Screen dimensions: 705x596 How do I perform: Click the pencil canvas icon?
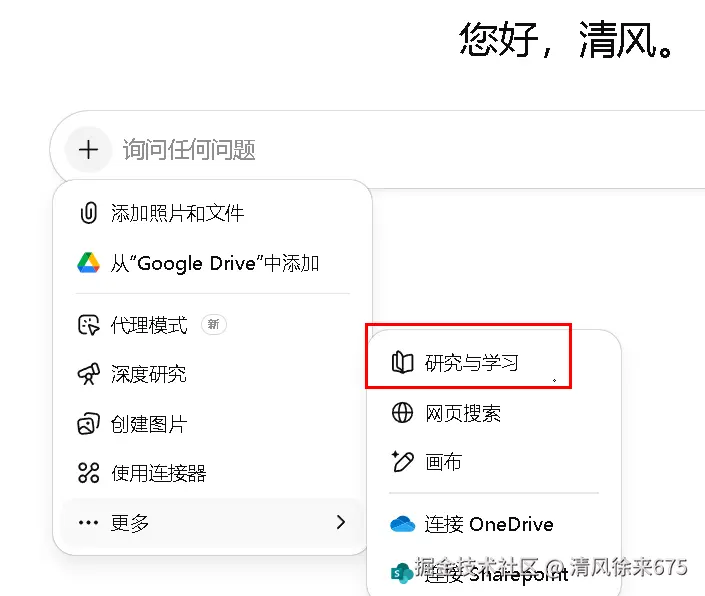click(402, 461)
